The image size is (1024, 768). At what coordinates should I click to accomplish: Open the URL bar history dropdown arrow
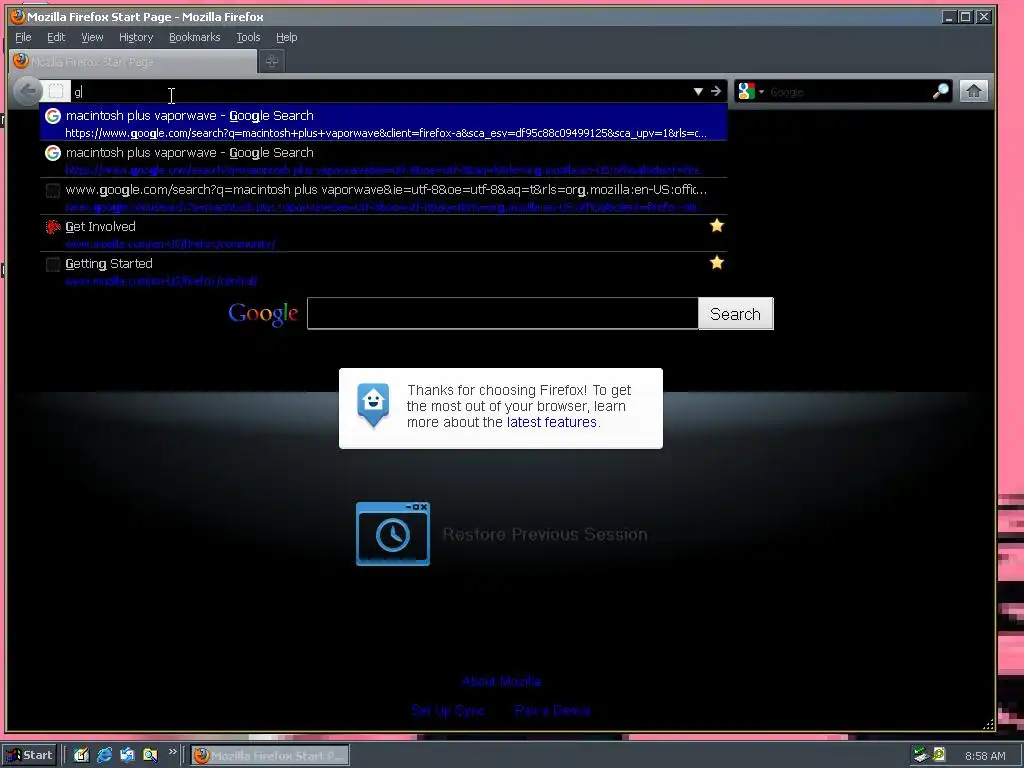[698, 91]
